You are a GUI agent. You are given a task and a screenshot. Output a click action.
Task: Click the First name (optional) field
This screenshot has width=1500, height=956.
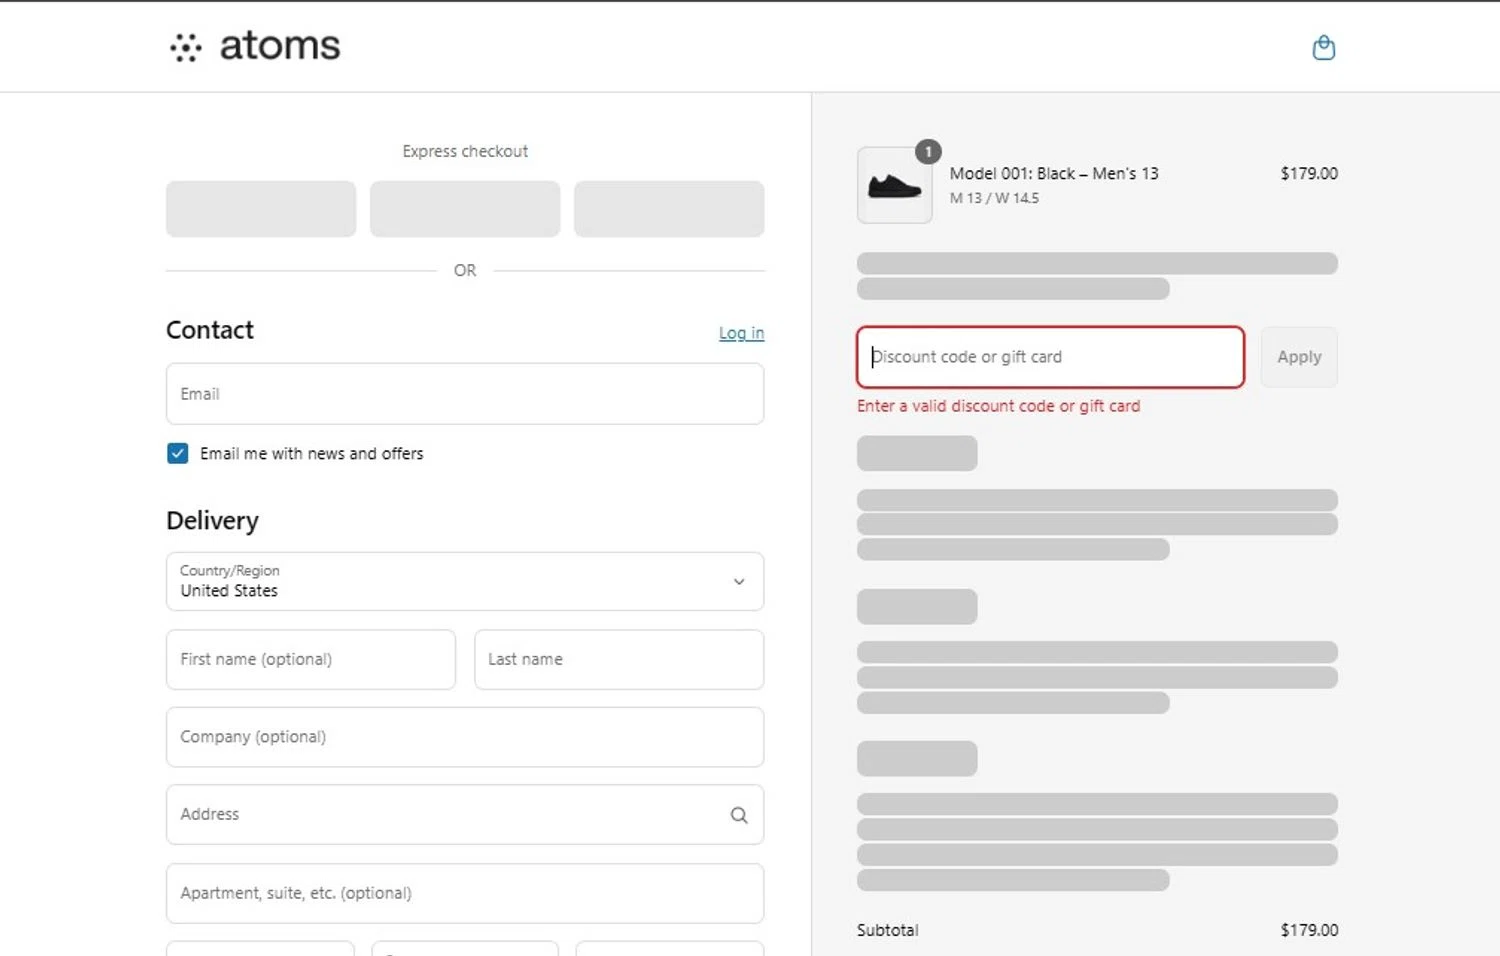tap(311, 659)
